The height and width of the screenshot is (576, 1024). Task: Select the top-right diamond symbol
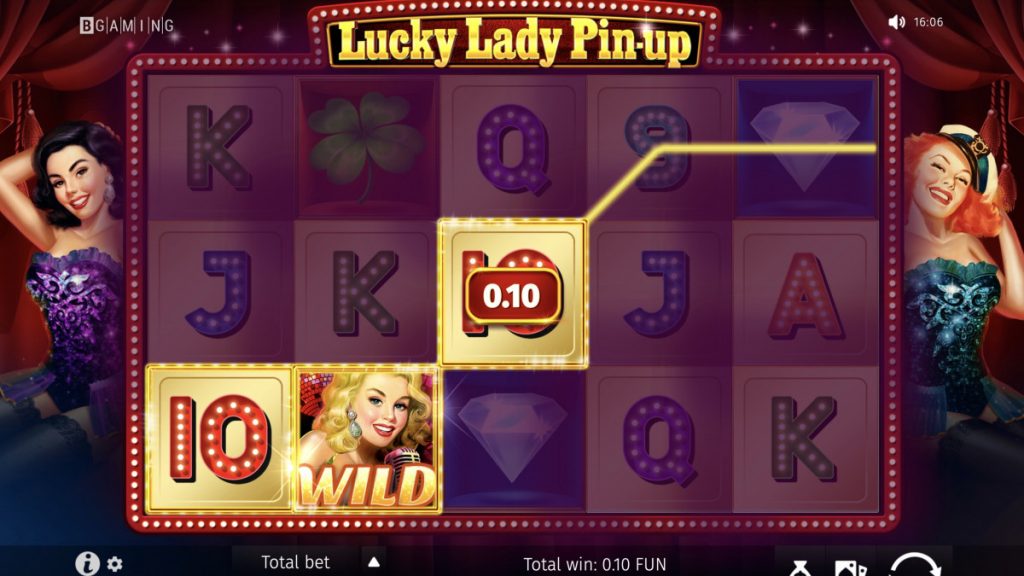click(x=805, y=147)
